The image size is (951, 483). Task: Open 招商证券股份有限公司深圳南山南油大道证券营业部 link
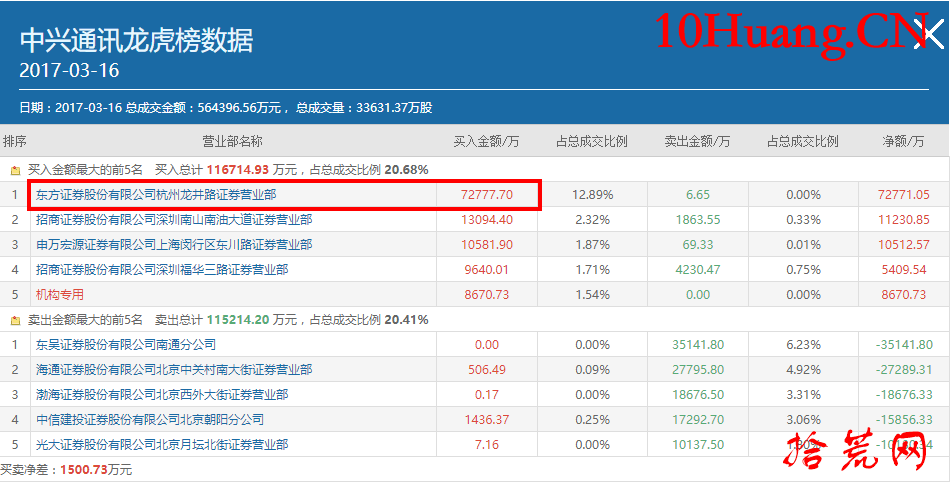click(174, 220)
